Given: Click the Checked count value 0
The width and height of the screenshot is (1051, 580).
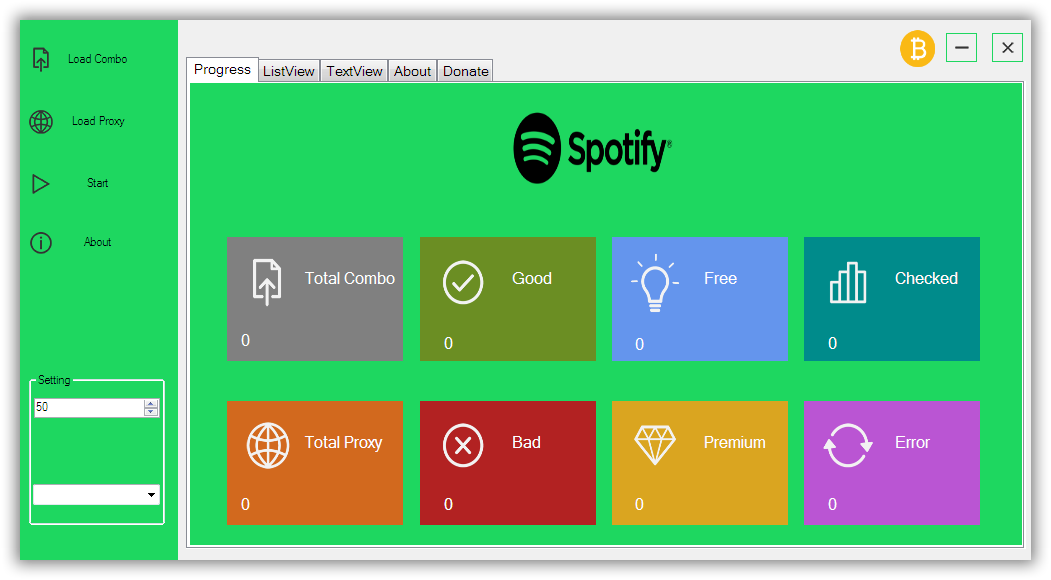Looking at the screenshot, I should tap(832, 343).
